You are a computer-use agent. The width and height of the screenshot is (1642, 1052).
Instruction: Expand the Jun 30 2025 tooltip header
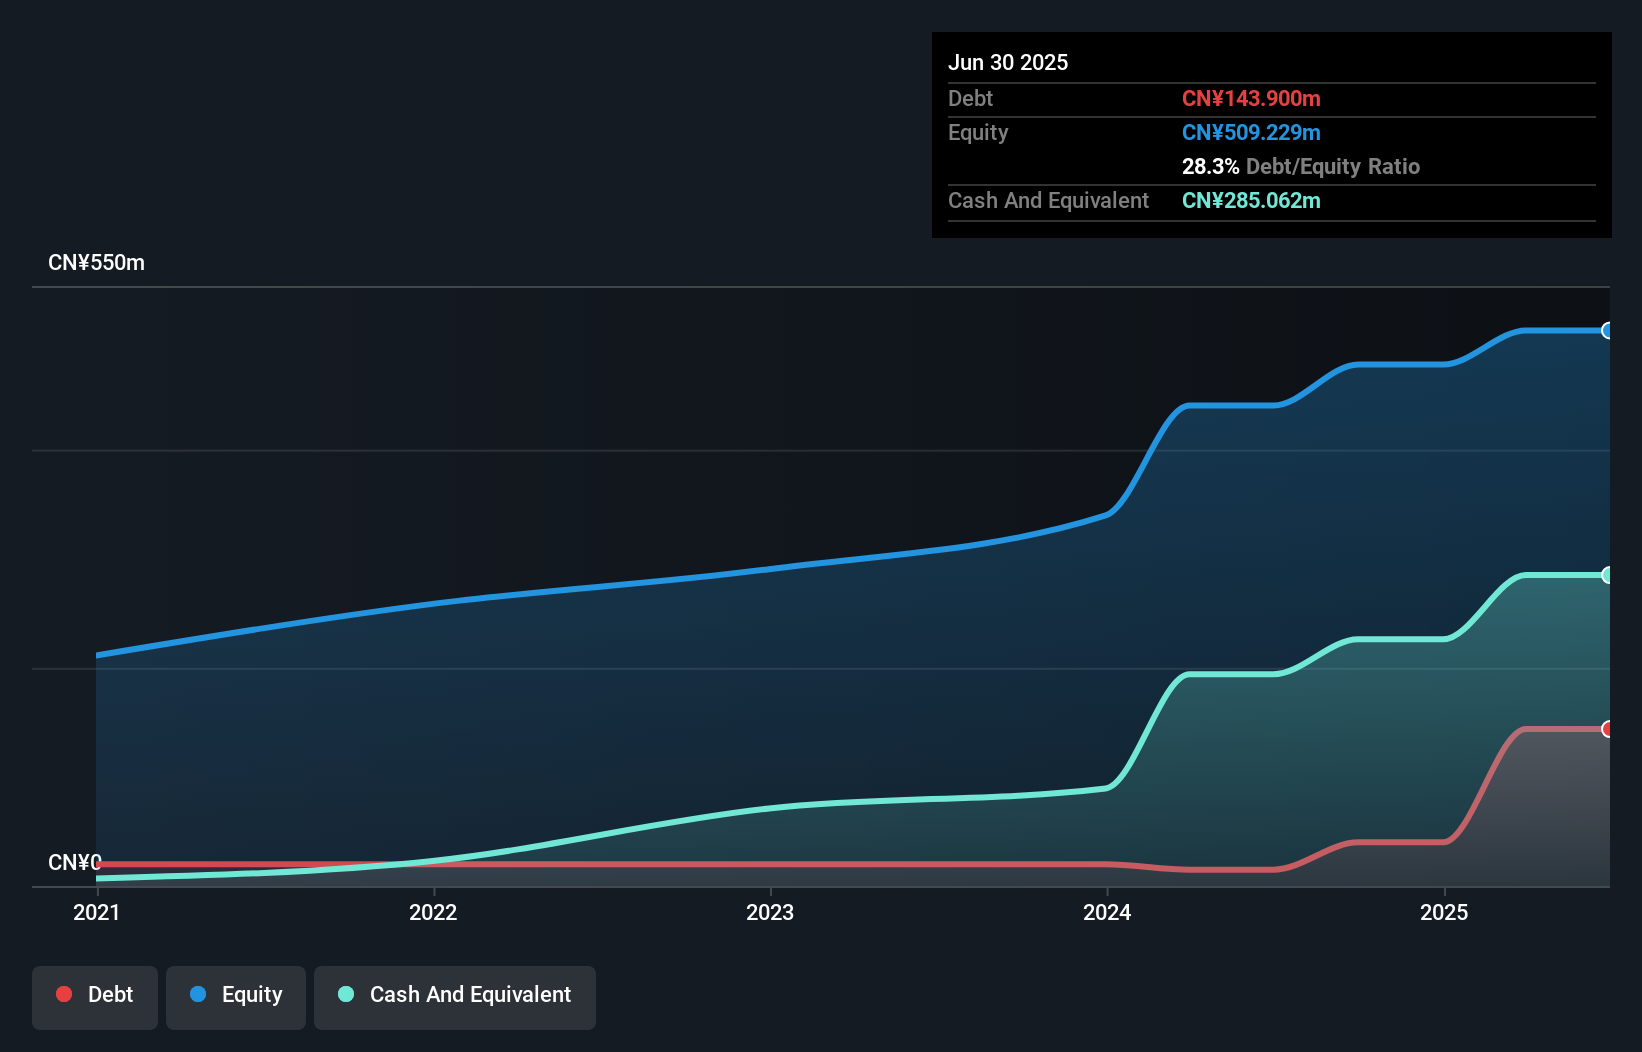click(1008, 62)
